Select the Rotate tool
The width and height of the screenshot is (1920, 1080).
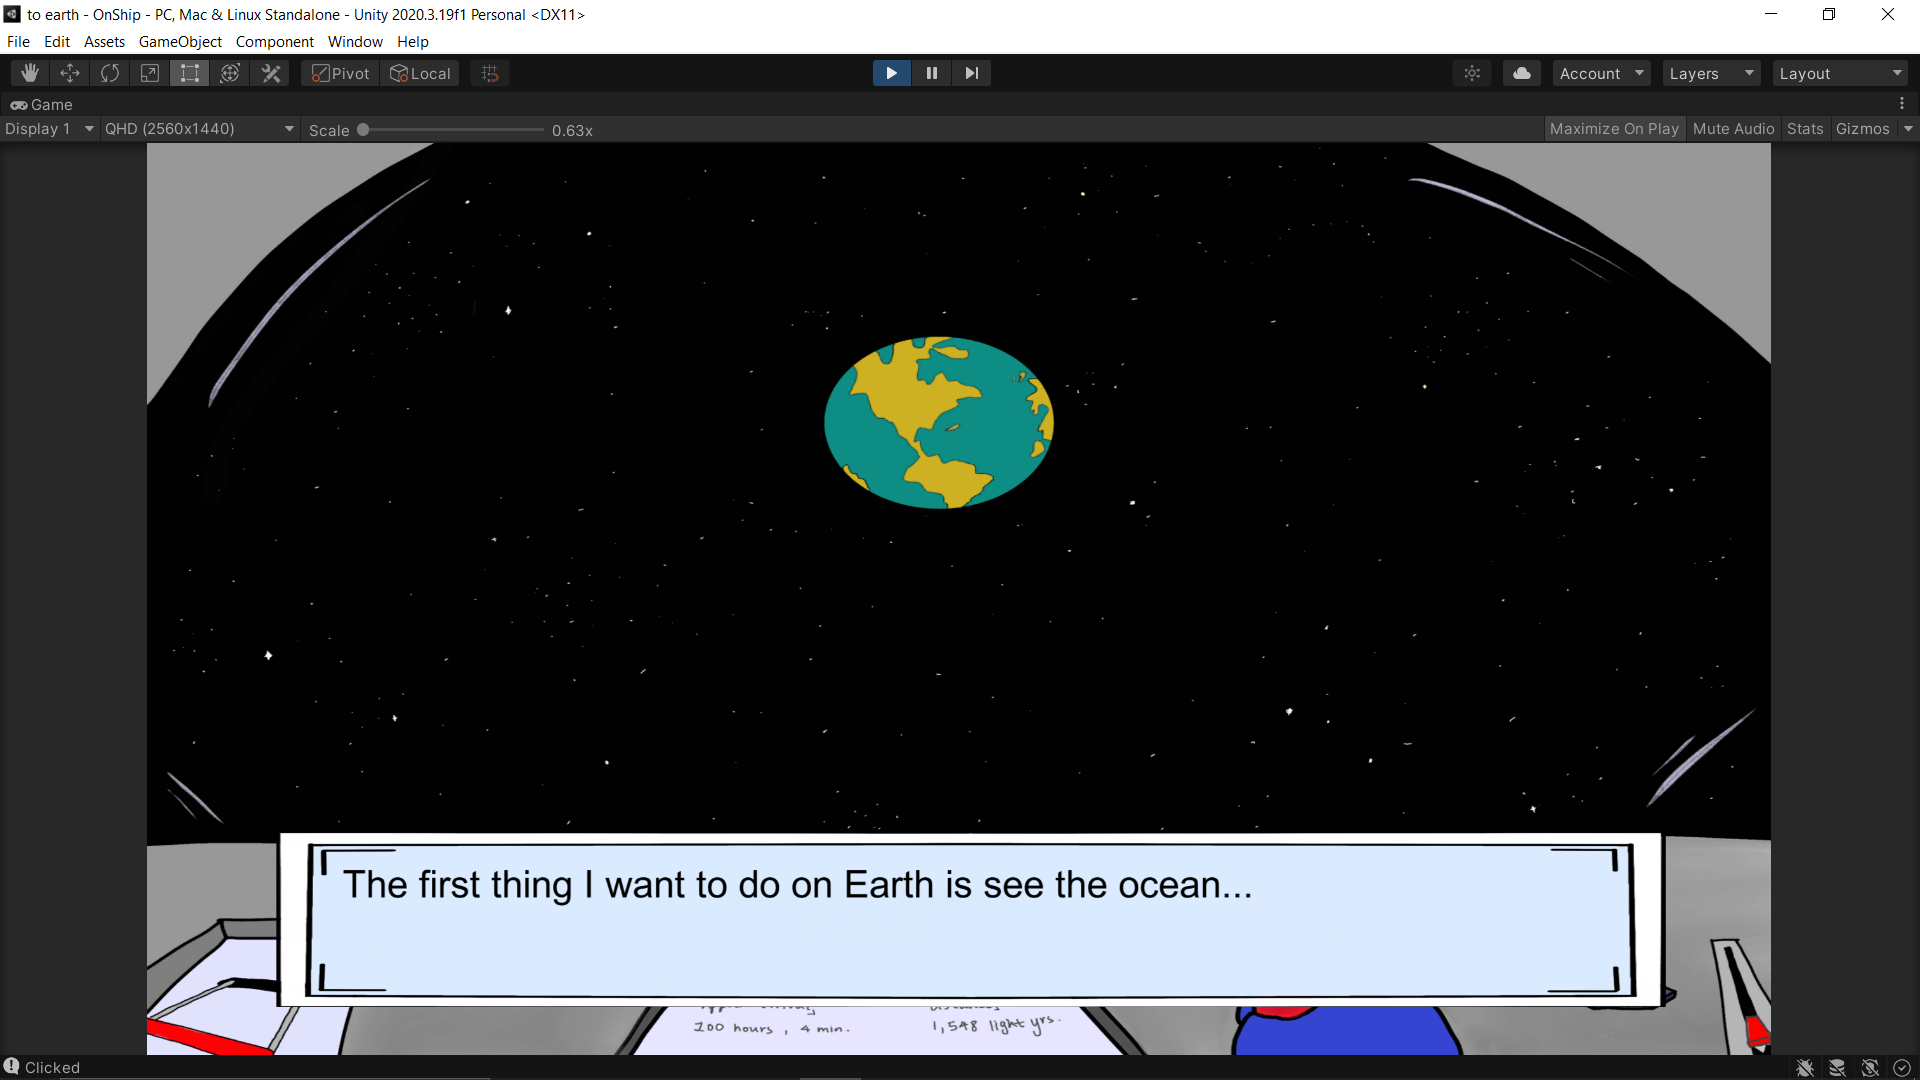coord(110,73)
